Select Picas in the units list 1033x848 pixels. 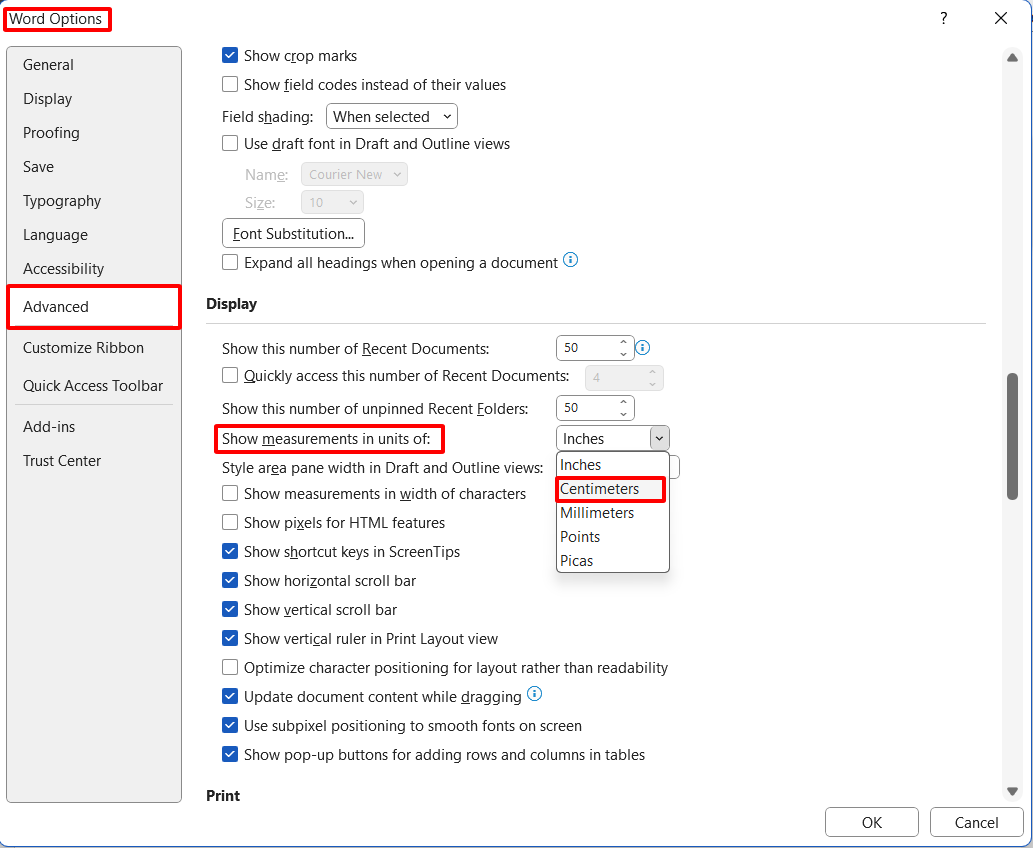612,561
